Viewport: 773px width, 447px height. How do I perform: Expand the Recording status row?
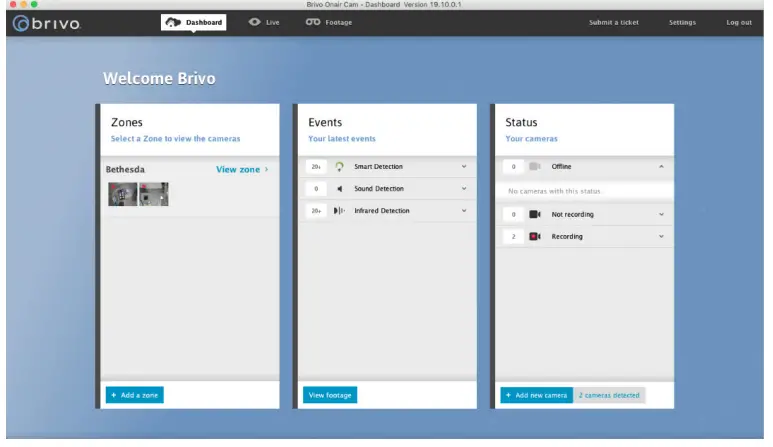(x=661, y=237)
